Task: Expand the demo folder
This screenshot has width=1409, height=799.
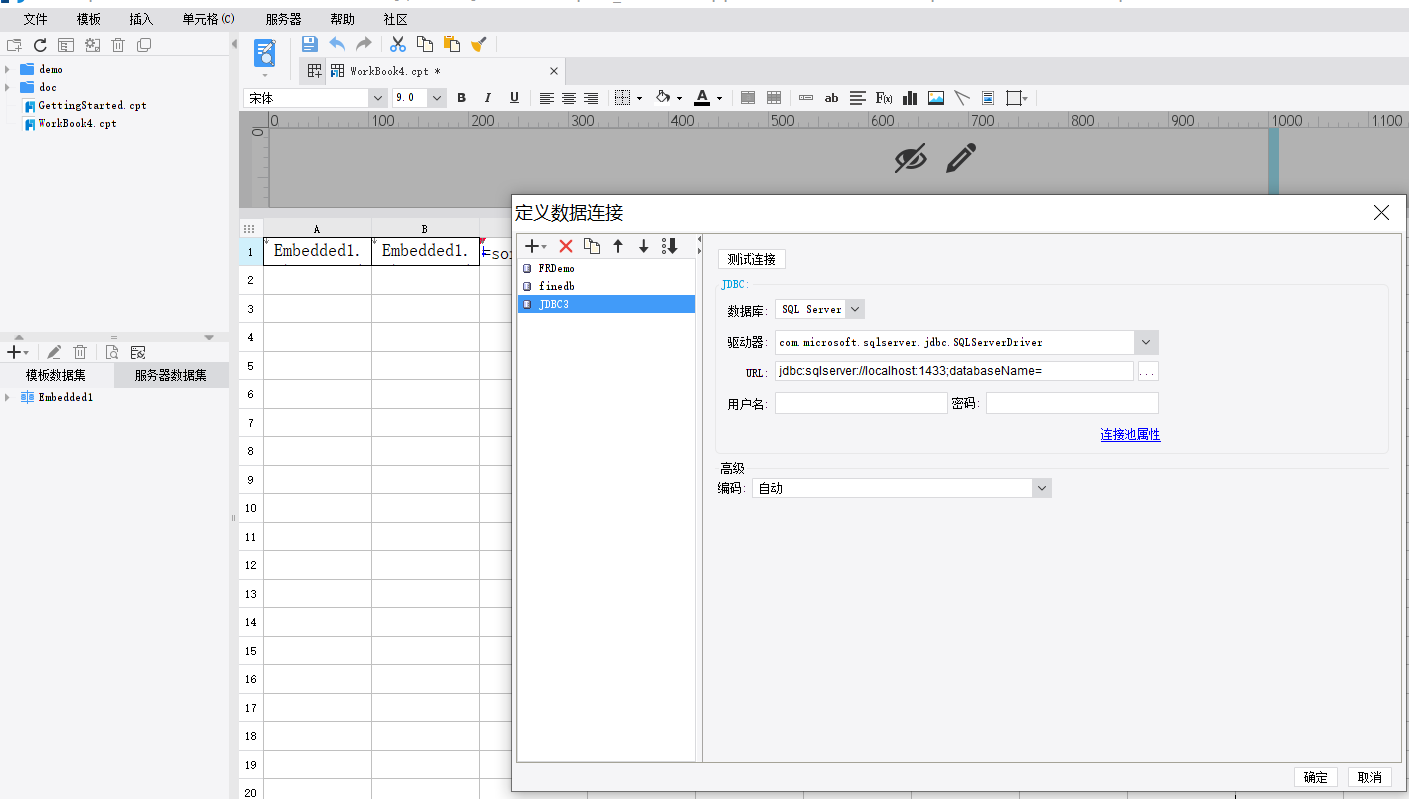Action: click(x=7, y=70)
